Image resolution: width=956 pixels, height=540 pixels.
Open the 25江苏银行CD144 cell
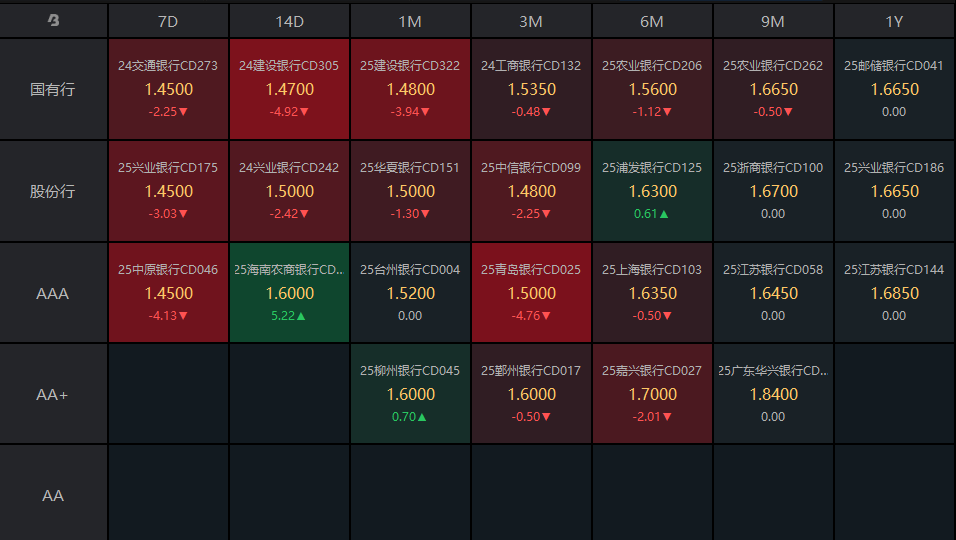(894, 293)
